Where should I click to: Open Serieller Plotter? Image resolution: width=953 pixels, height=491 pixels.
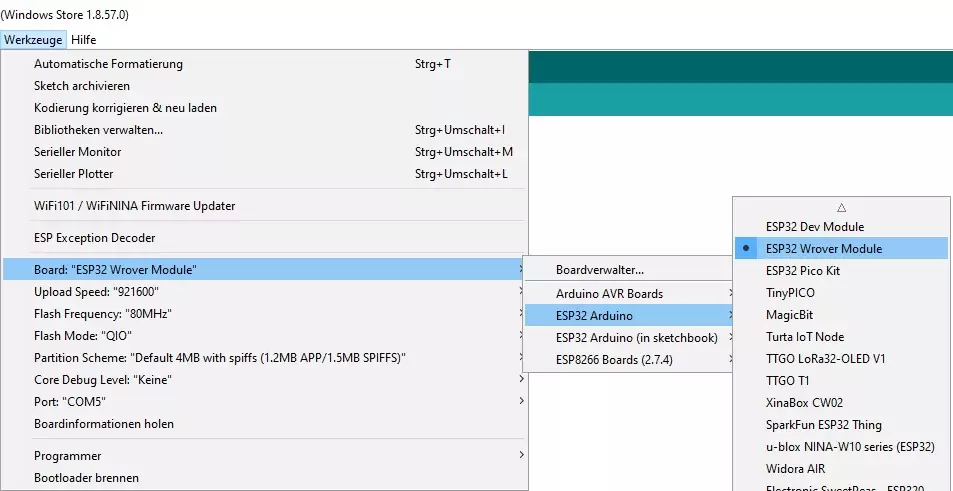[x=265, y=173]
